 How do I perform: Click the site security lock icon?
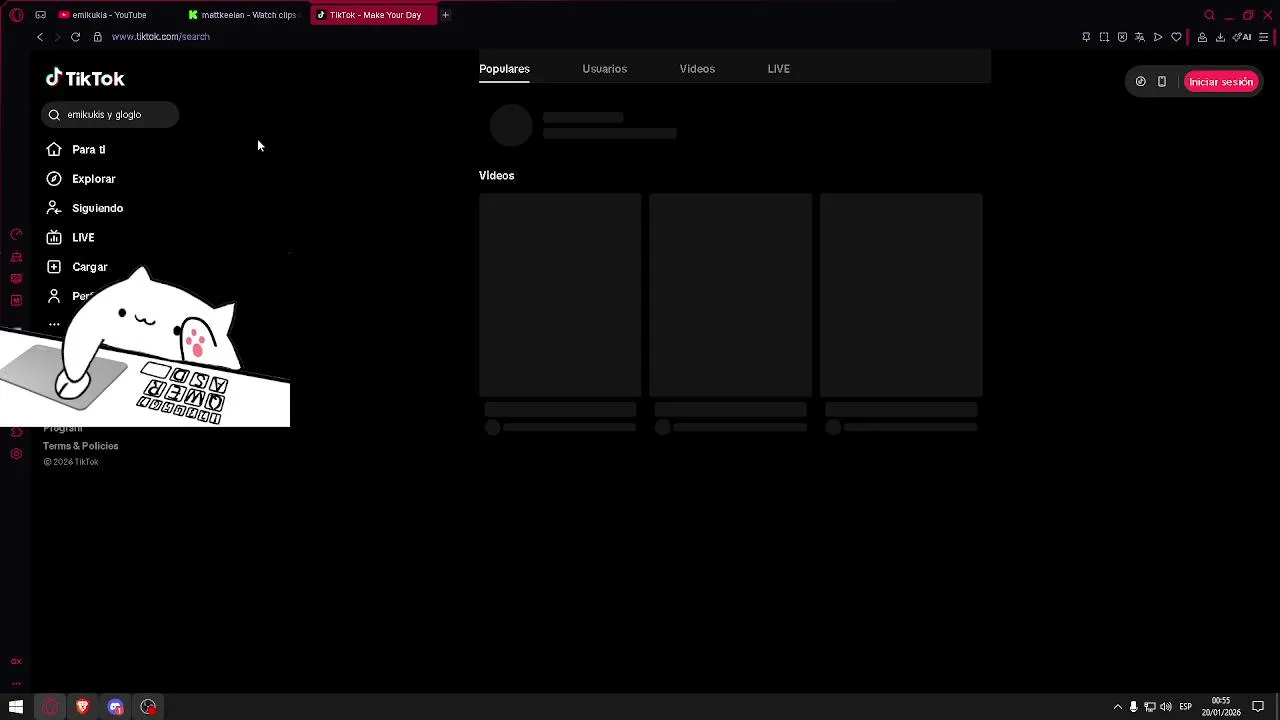point(97,37)
